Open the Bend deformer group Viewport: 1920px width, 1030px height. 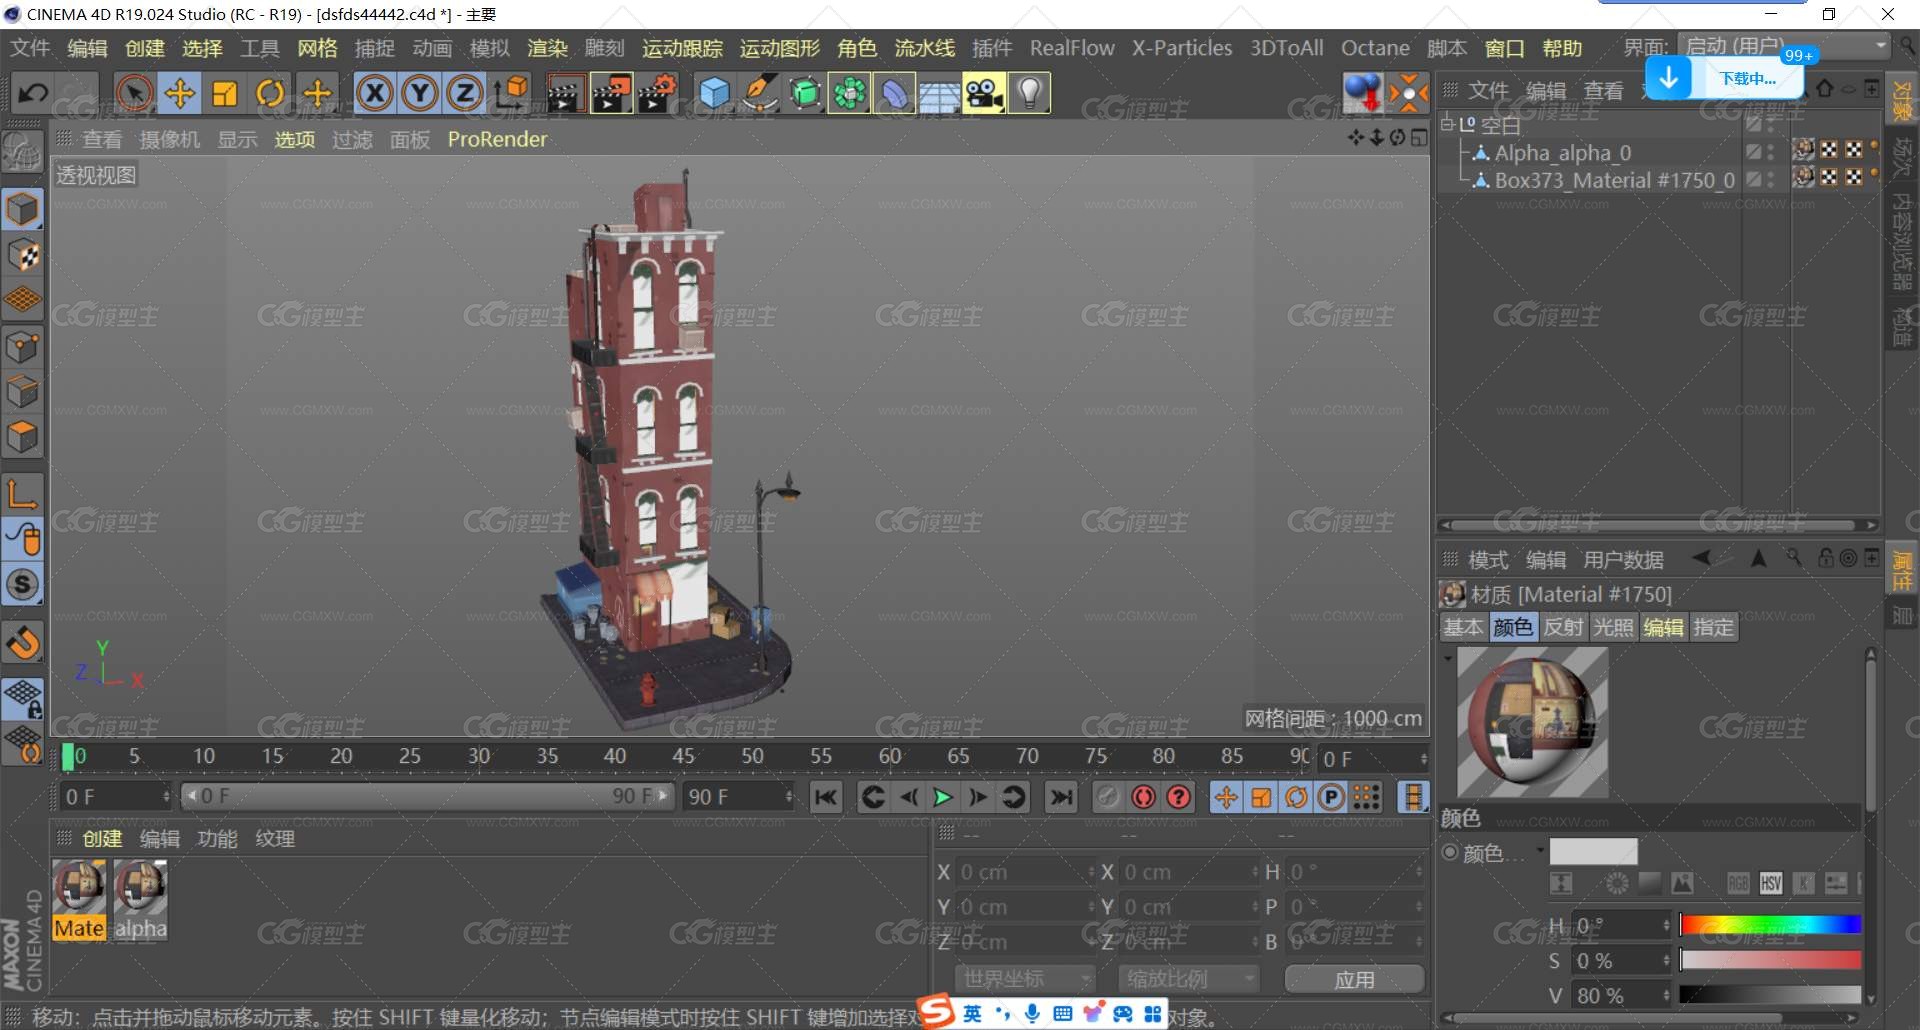pos(895,93)
